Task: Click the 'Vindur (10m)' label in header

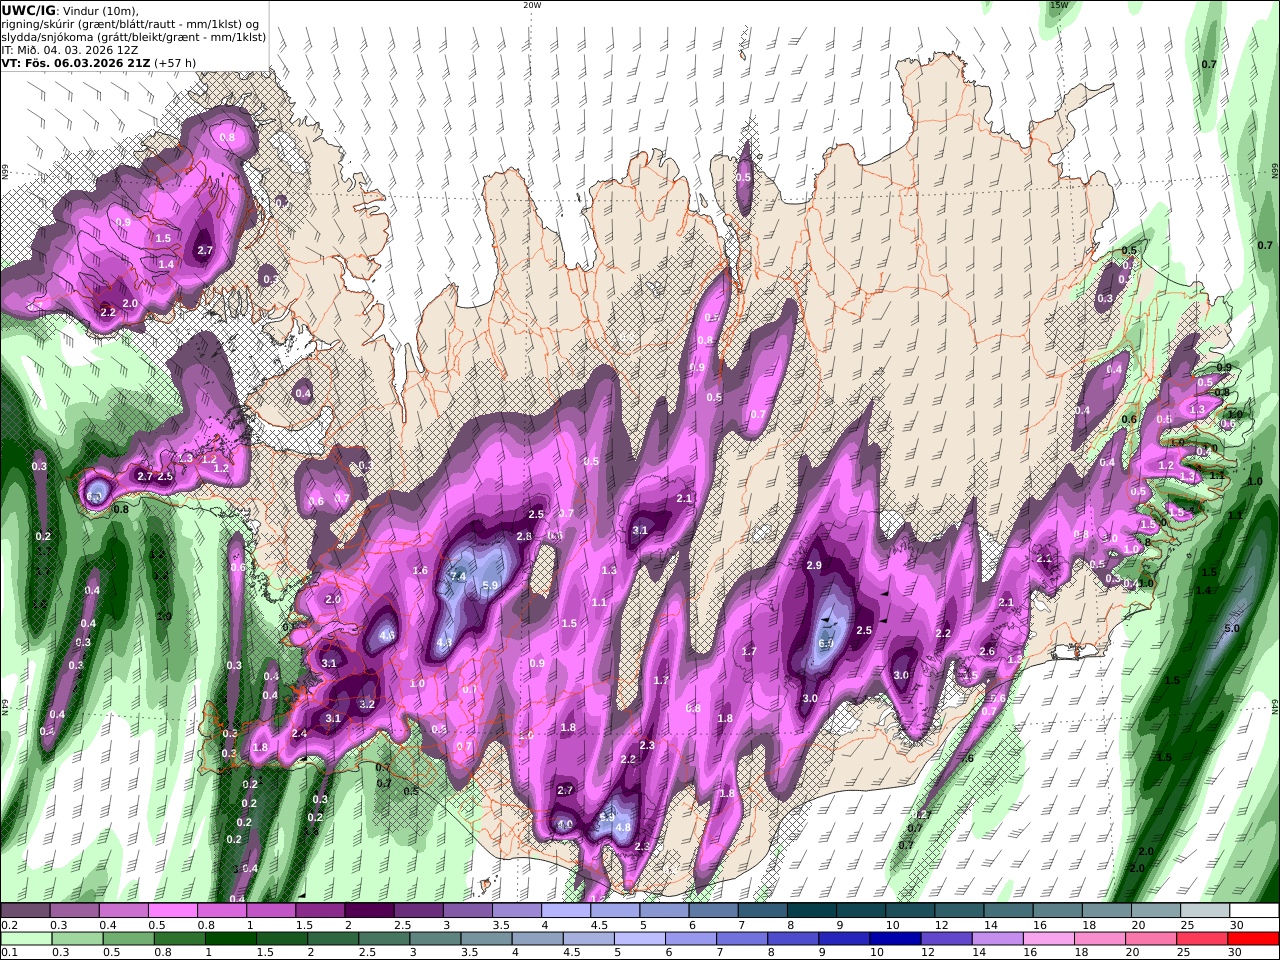Action: (x=99, y=11)
